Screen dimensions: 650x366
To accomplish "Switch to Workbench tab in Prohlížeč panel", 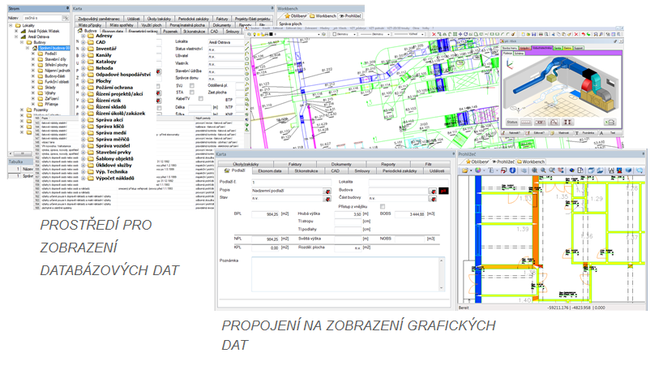I will pyautogui.click(x=531, y=162).
